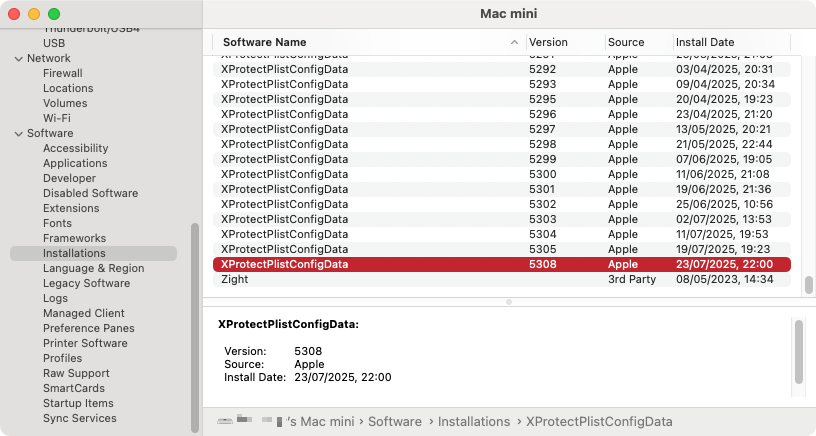The image size is (816, 436).
Task: Select XProtectPlistConfigData version 5303 row
Action: click(502, 219)
